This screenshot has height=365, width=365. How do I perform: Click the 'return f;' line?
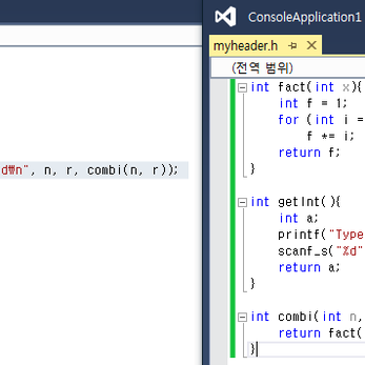[309, 153]
